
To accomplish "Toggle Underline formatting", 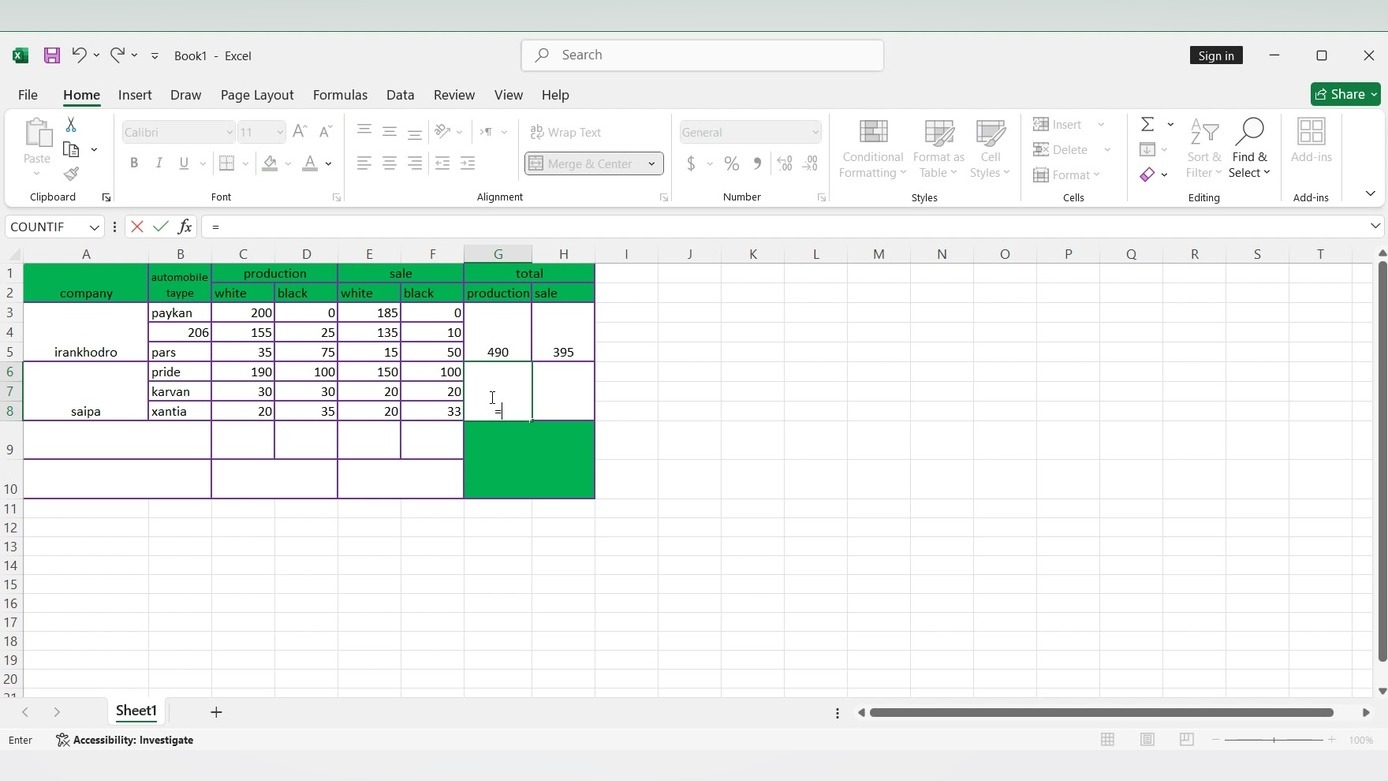I will 183,164.
